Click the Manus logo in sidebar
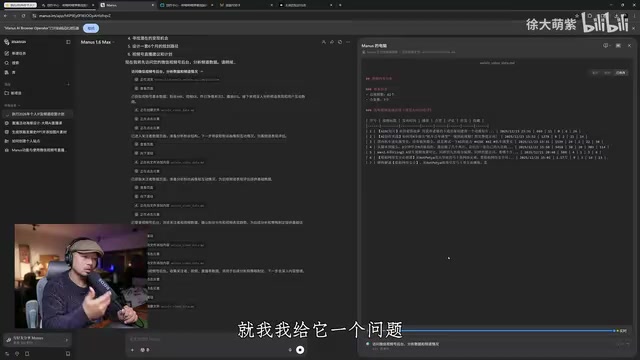The height and width of the screenshot is (360, 640). (15, 42)
